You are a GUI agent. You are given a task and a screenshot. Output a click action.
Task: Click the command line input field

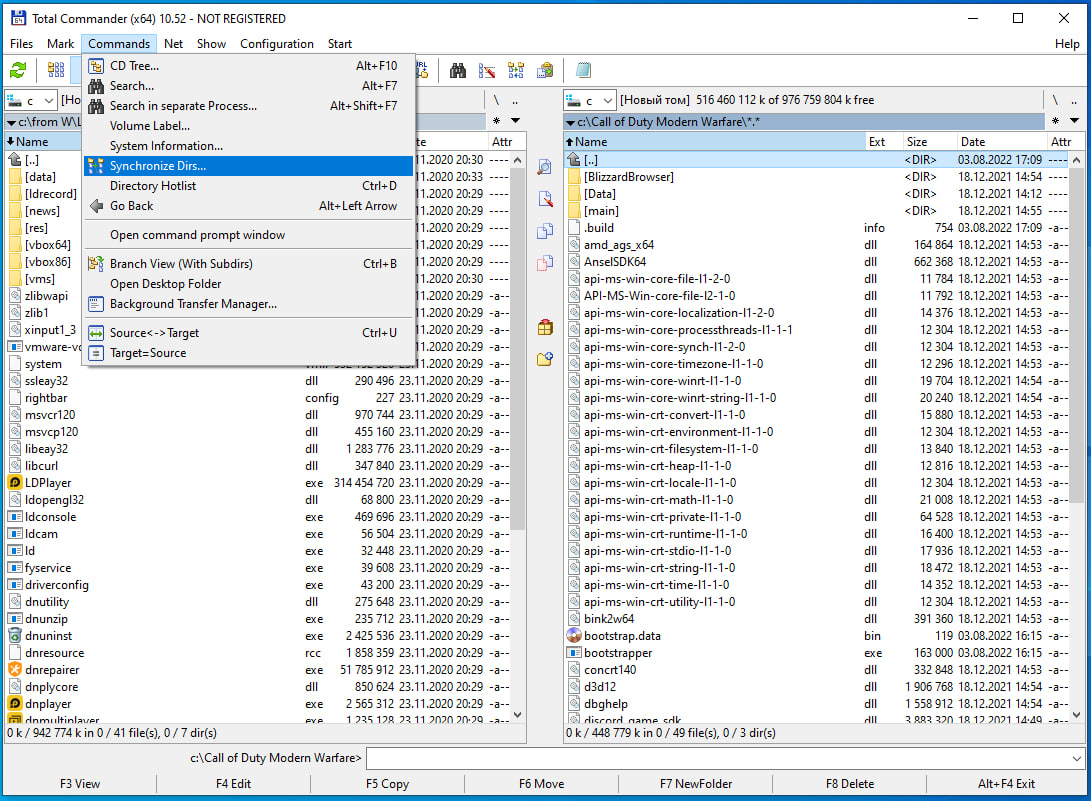tap(725, 758)
